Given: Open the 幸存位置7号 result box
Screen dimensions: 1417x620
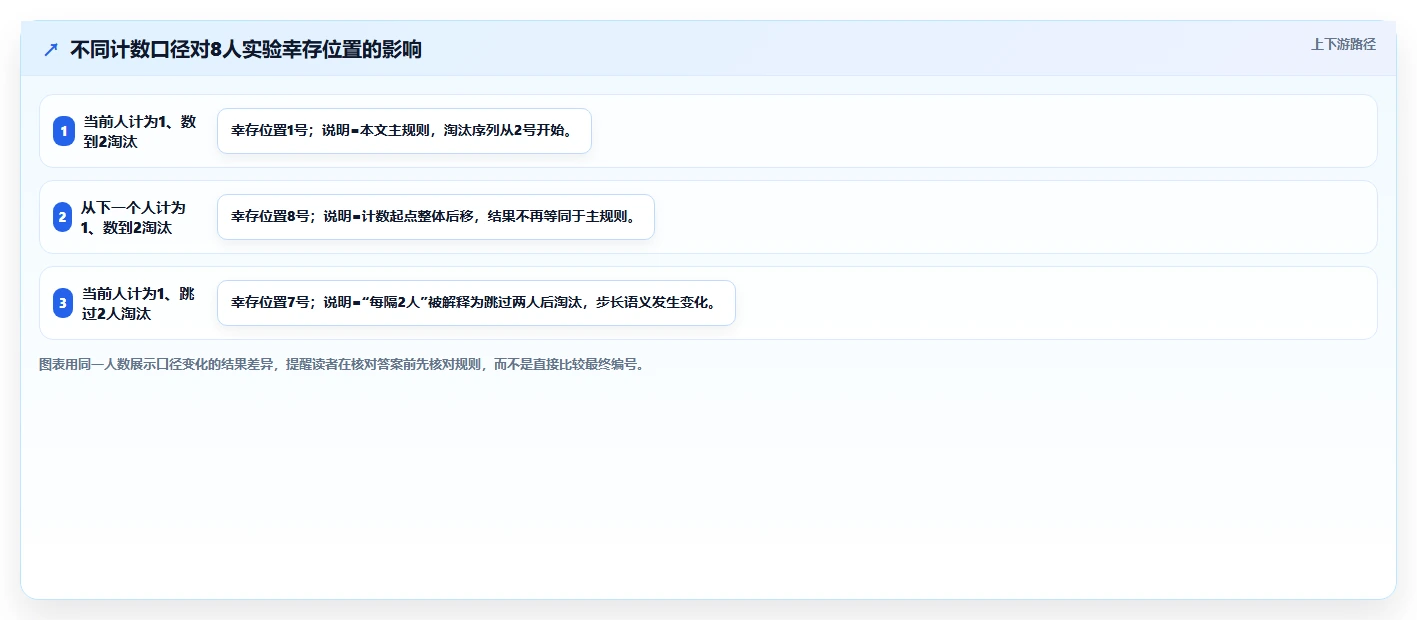Looking at the screenshot, I should 476,303.
